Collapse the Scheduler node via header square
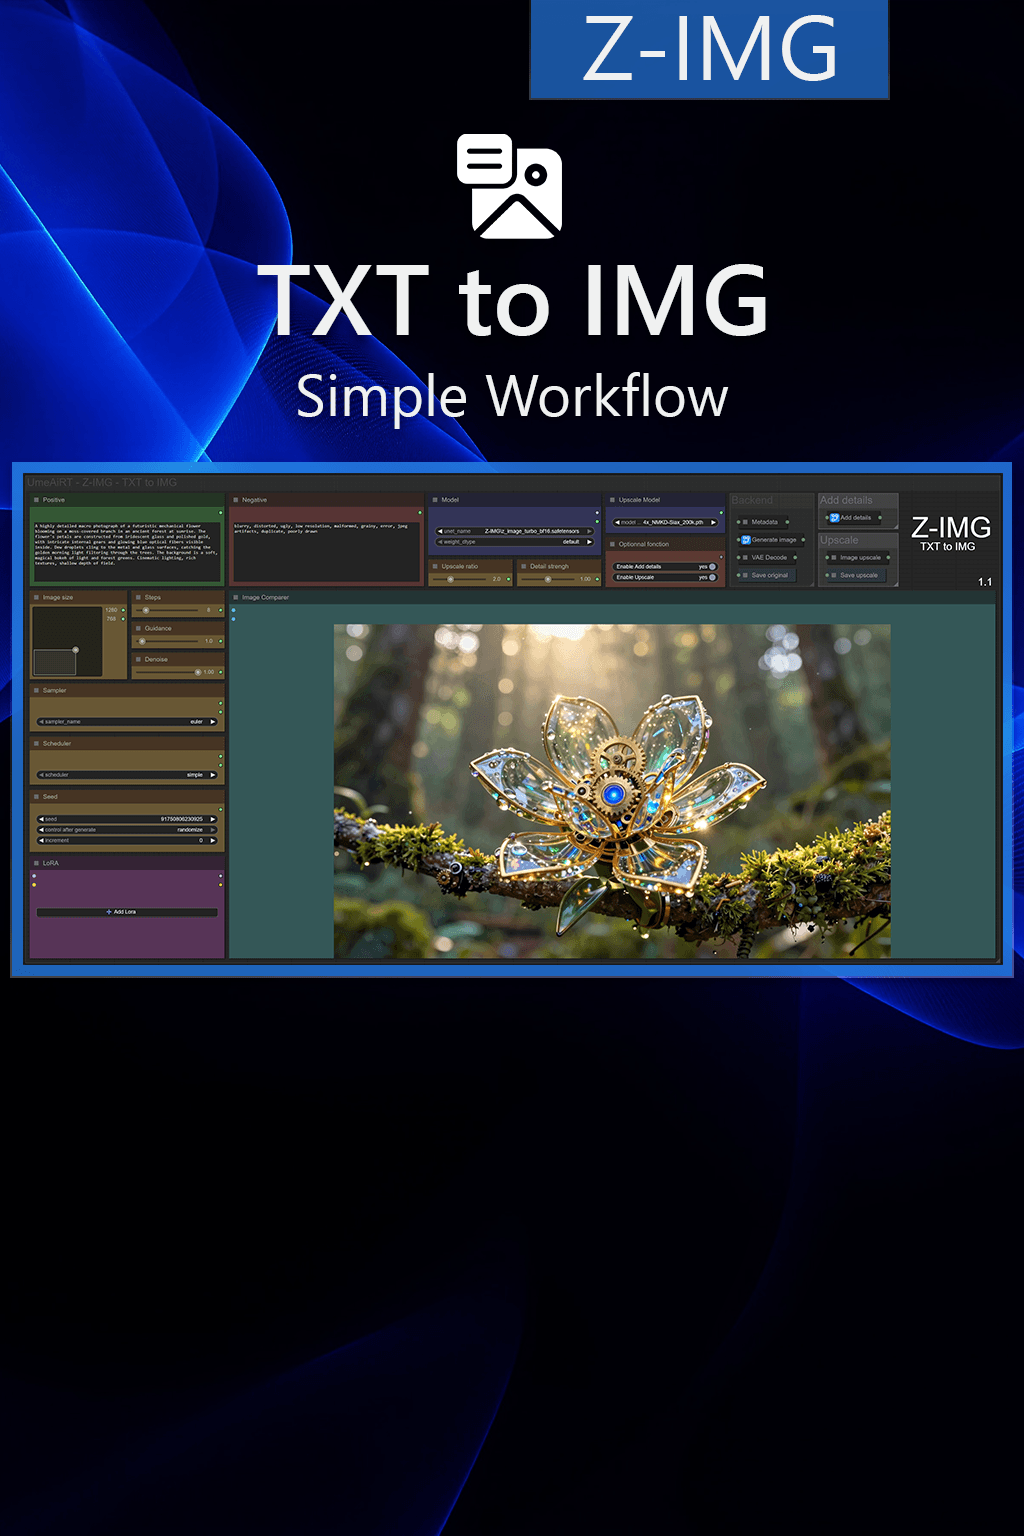1024x1536 pixels. point(37,743)
